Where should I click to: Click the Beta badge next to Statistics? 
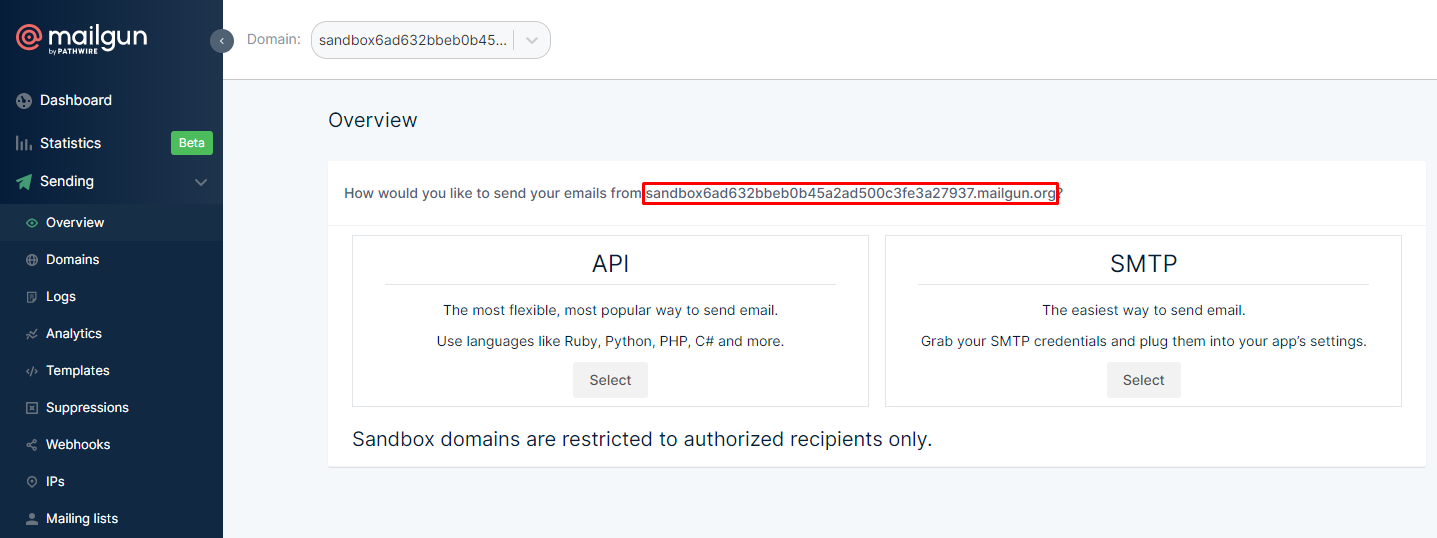191,143
